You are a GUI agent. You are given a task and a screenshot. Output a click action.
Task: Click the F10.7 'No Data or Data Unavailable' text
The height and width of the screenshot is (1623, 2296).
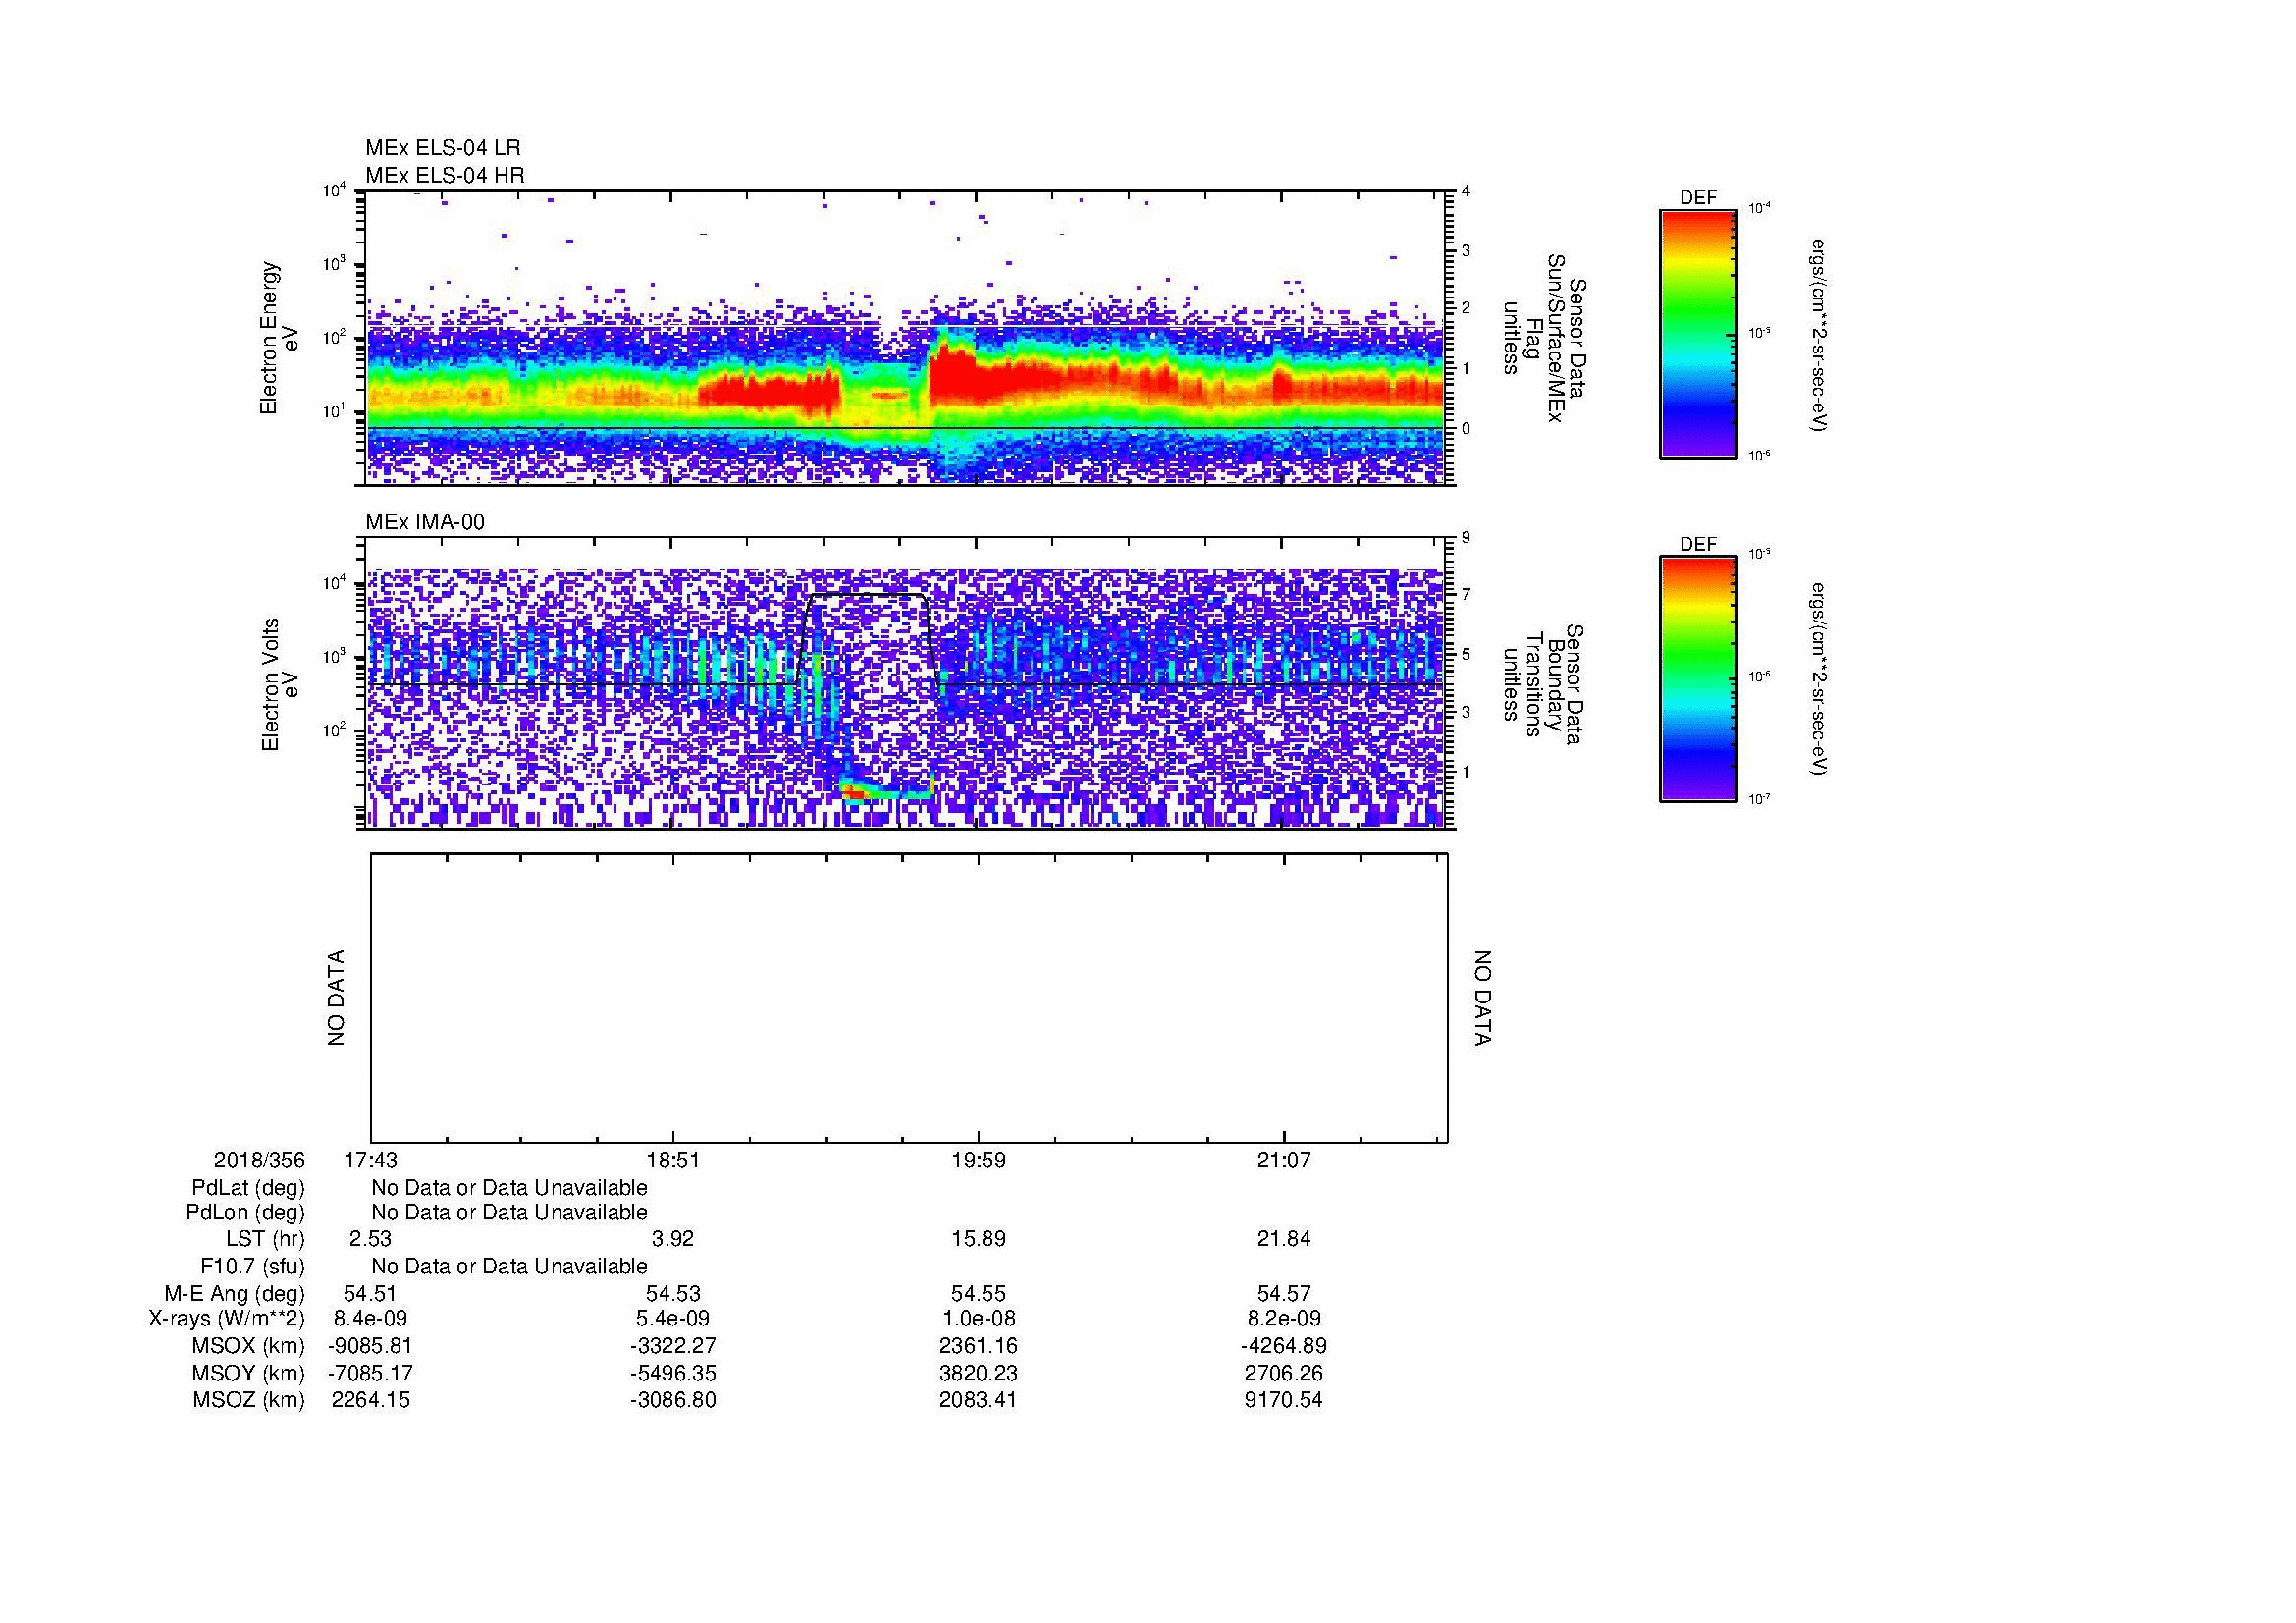coord(509,1267)
